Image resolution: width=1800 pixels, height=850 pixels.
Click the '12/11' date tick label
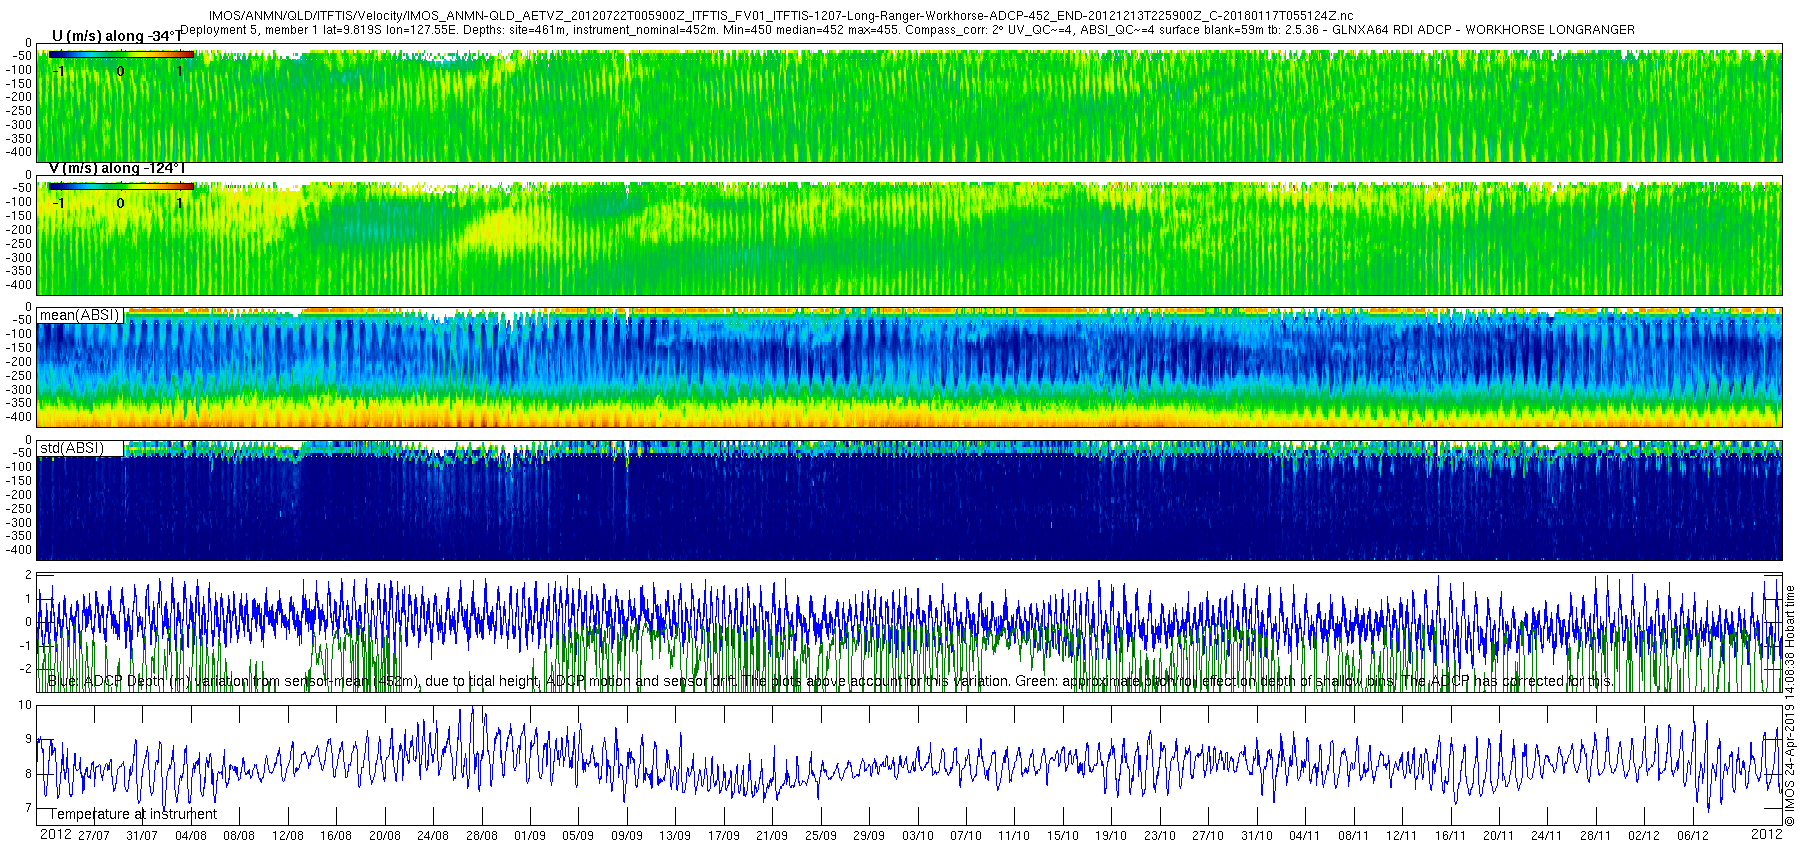pos(1402,836)
